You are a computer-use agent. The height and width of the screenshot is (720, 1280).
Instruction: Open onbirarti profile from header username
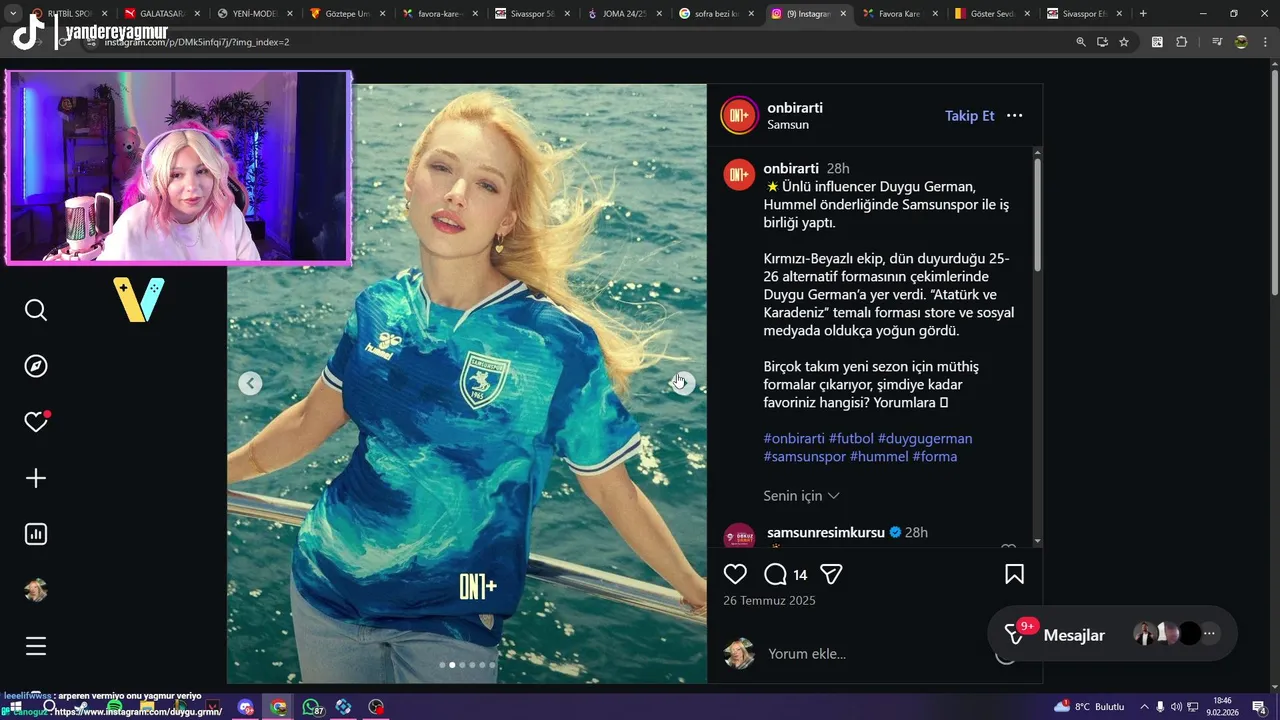coord(795,107)
